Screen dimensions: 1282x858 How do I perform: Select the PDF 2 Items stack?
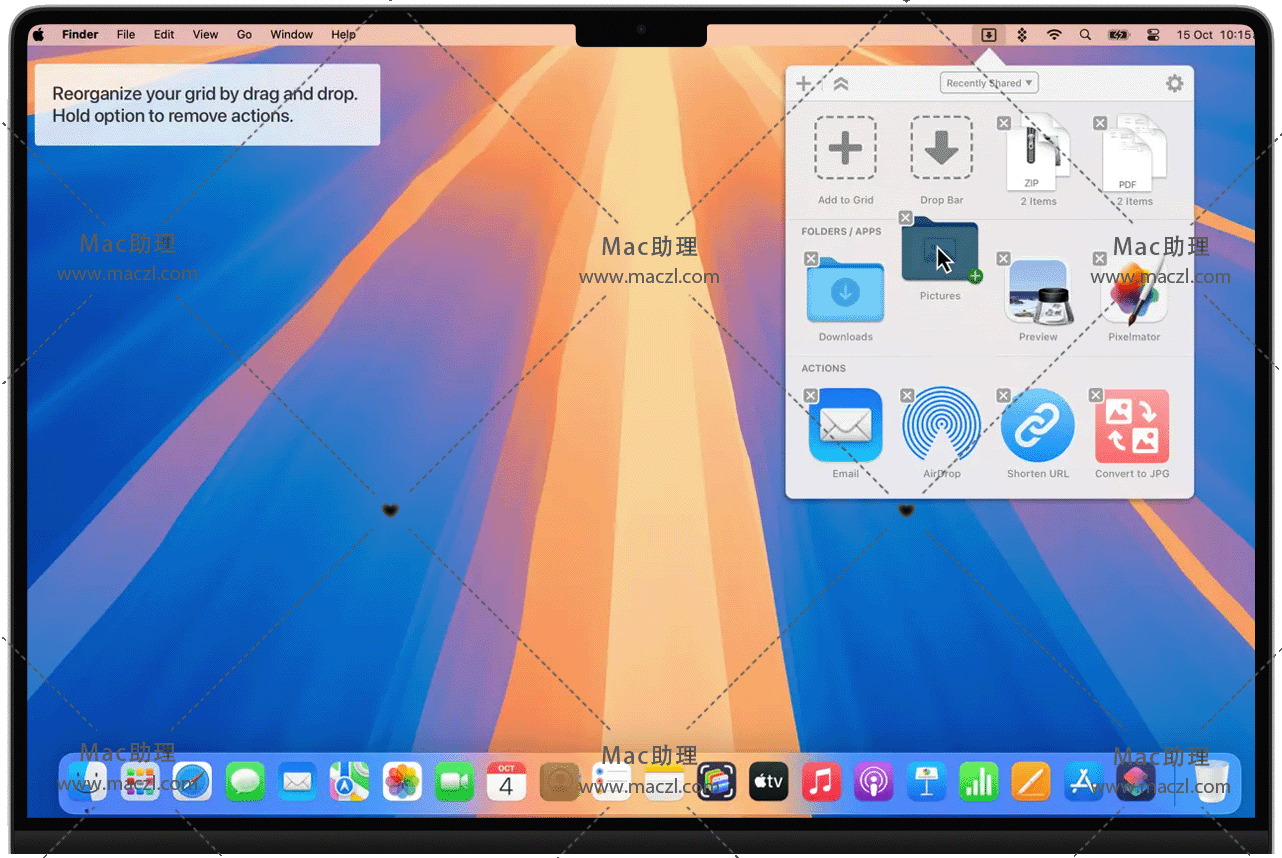[x=1135, y=155]
